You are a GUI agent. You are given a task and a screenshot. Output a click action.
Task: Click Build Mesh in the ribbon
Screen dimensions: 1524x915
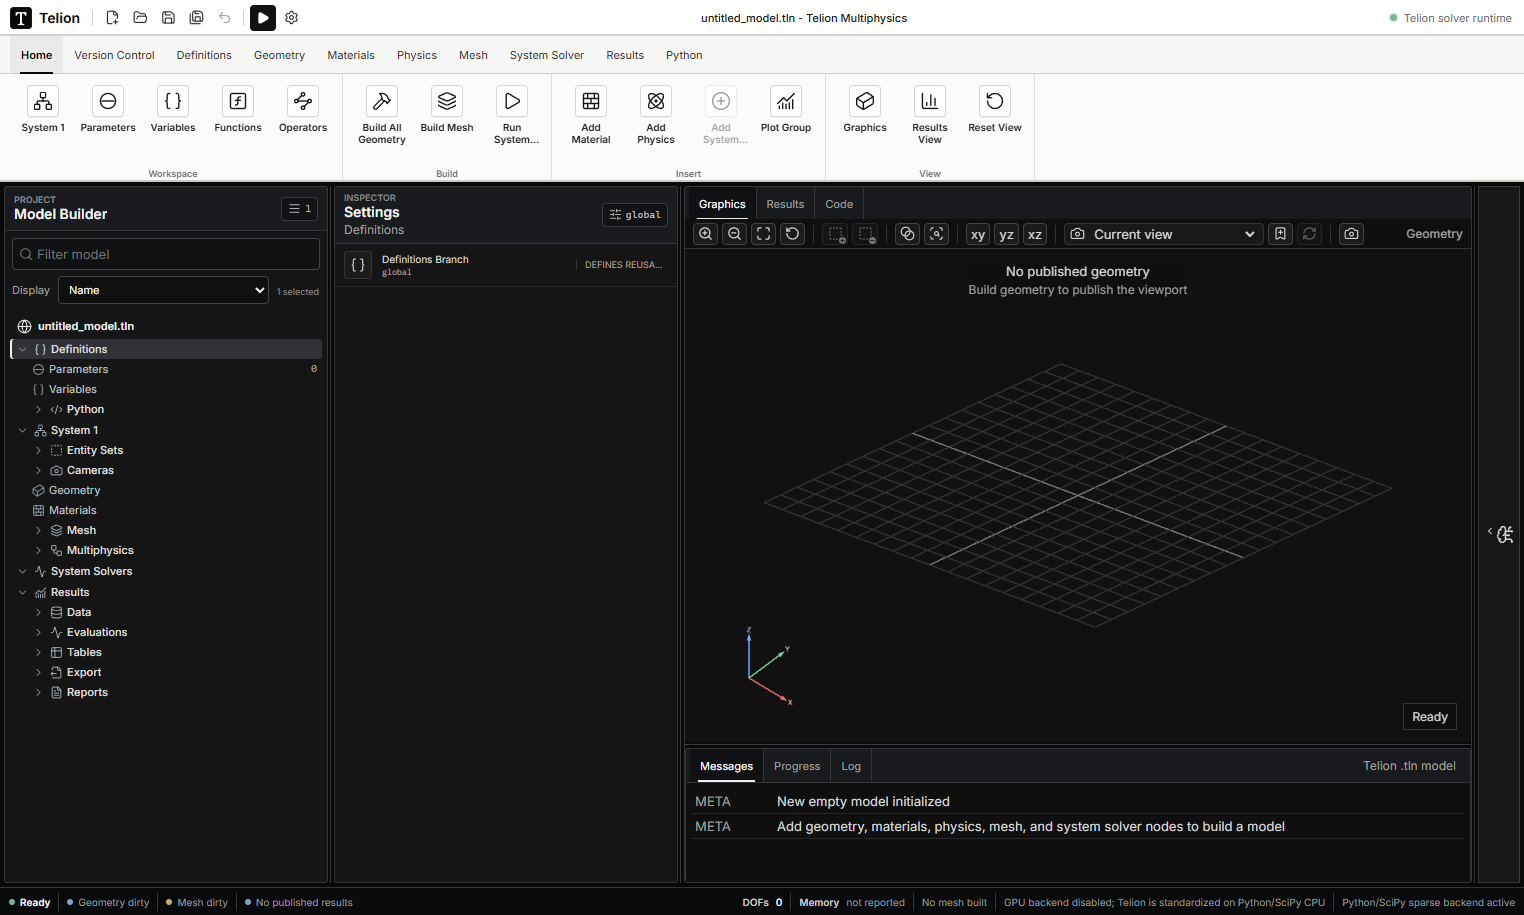click(447, 110)
